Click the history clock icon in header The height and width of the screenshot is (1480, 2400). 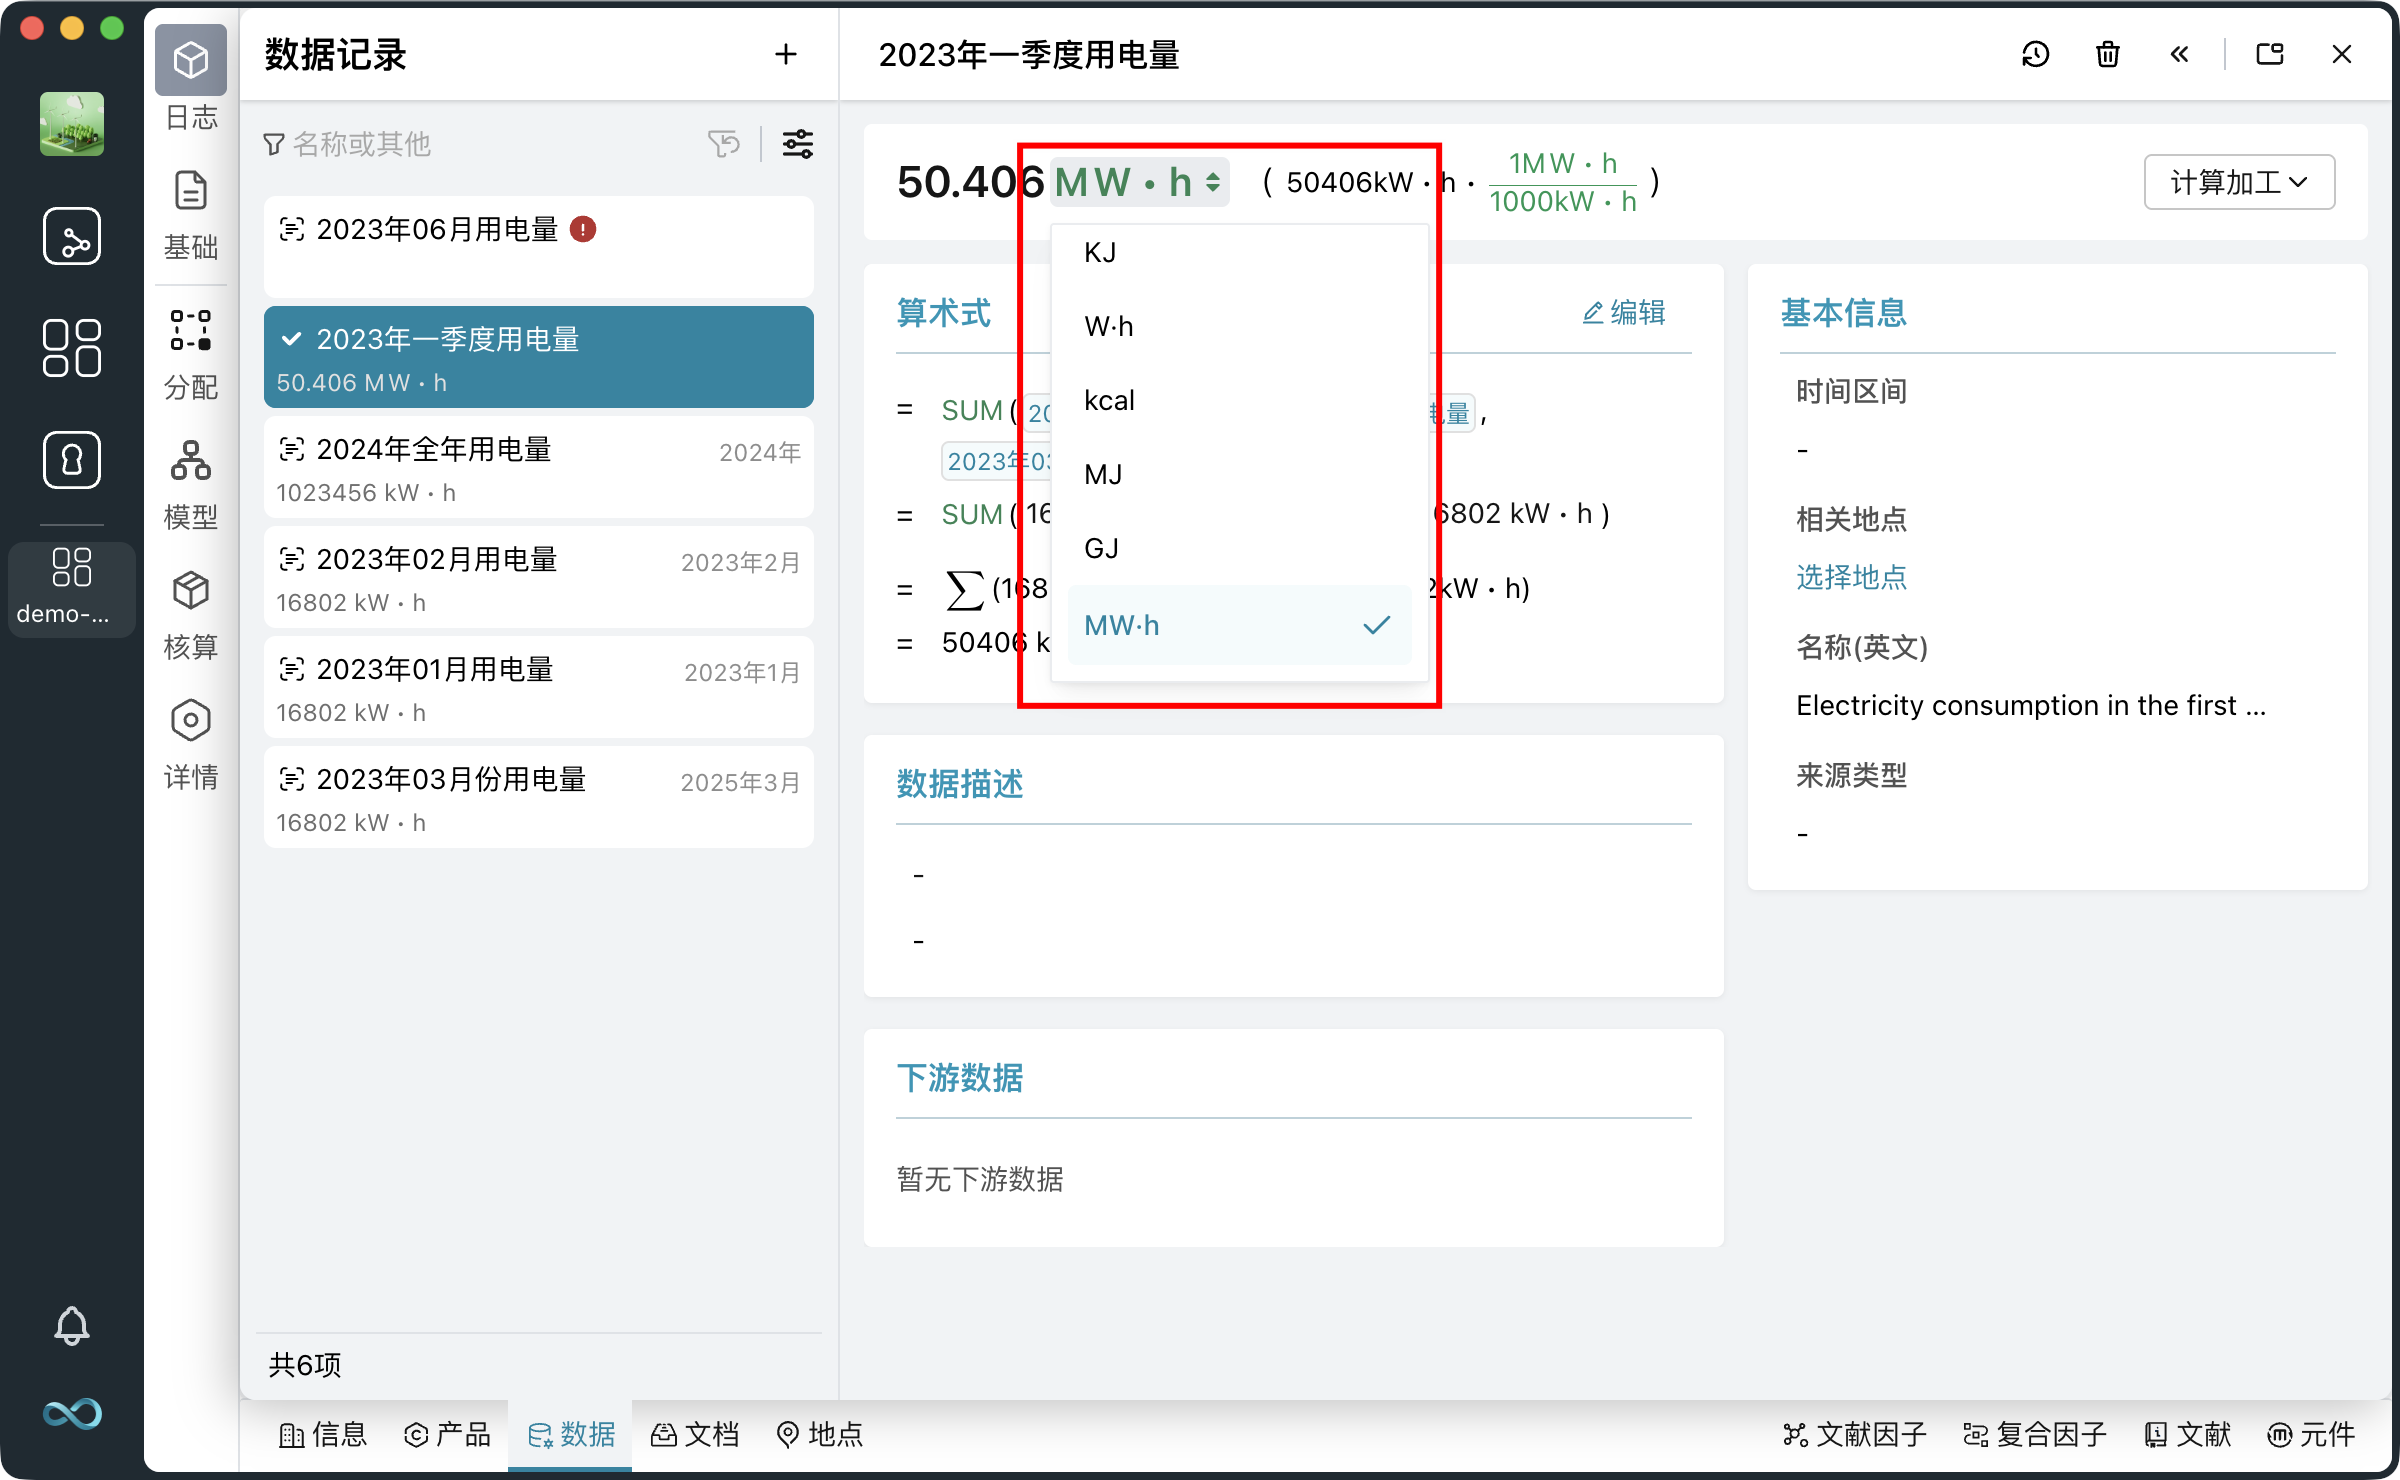point(2035,54)
